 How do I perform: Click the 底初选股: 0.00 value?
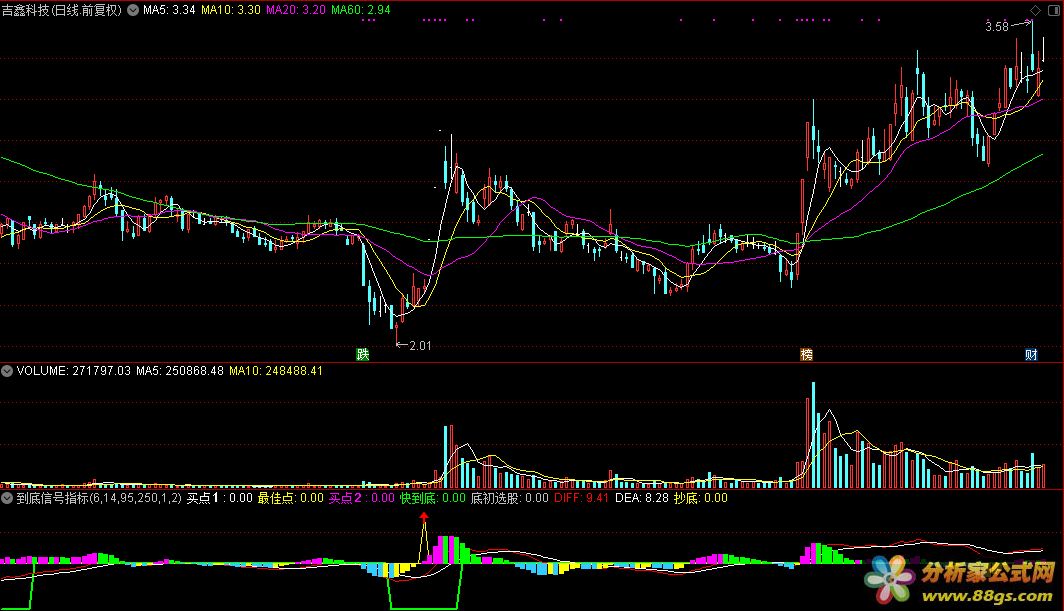pos(510,498)
